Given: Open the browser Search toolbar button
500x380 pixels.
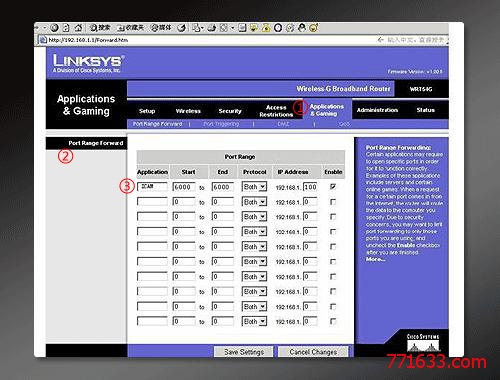Looking at the screenshot, I should [100, 28].
